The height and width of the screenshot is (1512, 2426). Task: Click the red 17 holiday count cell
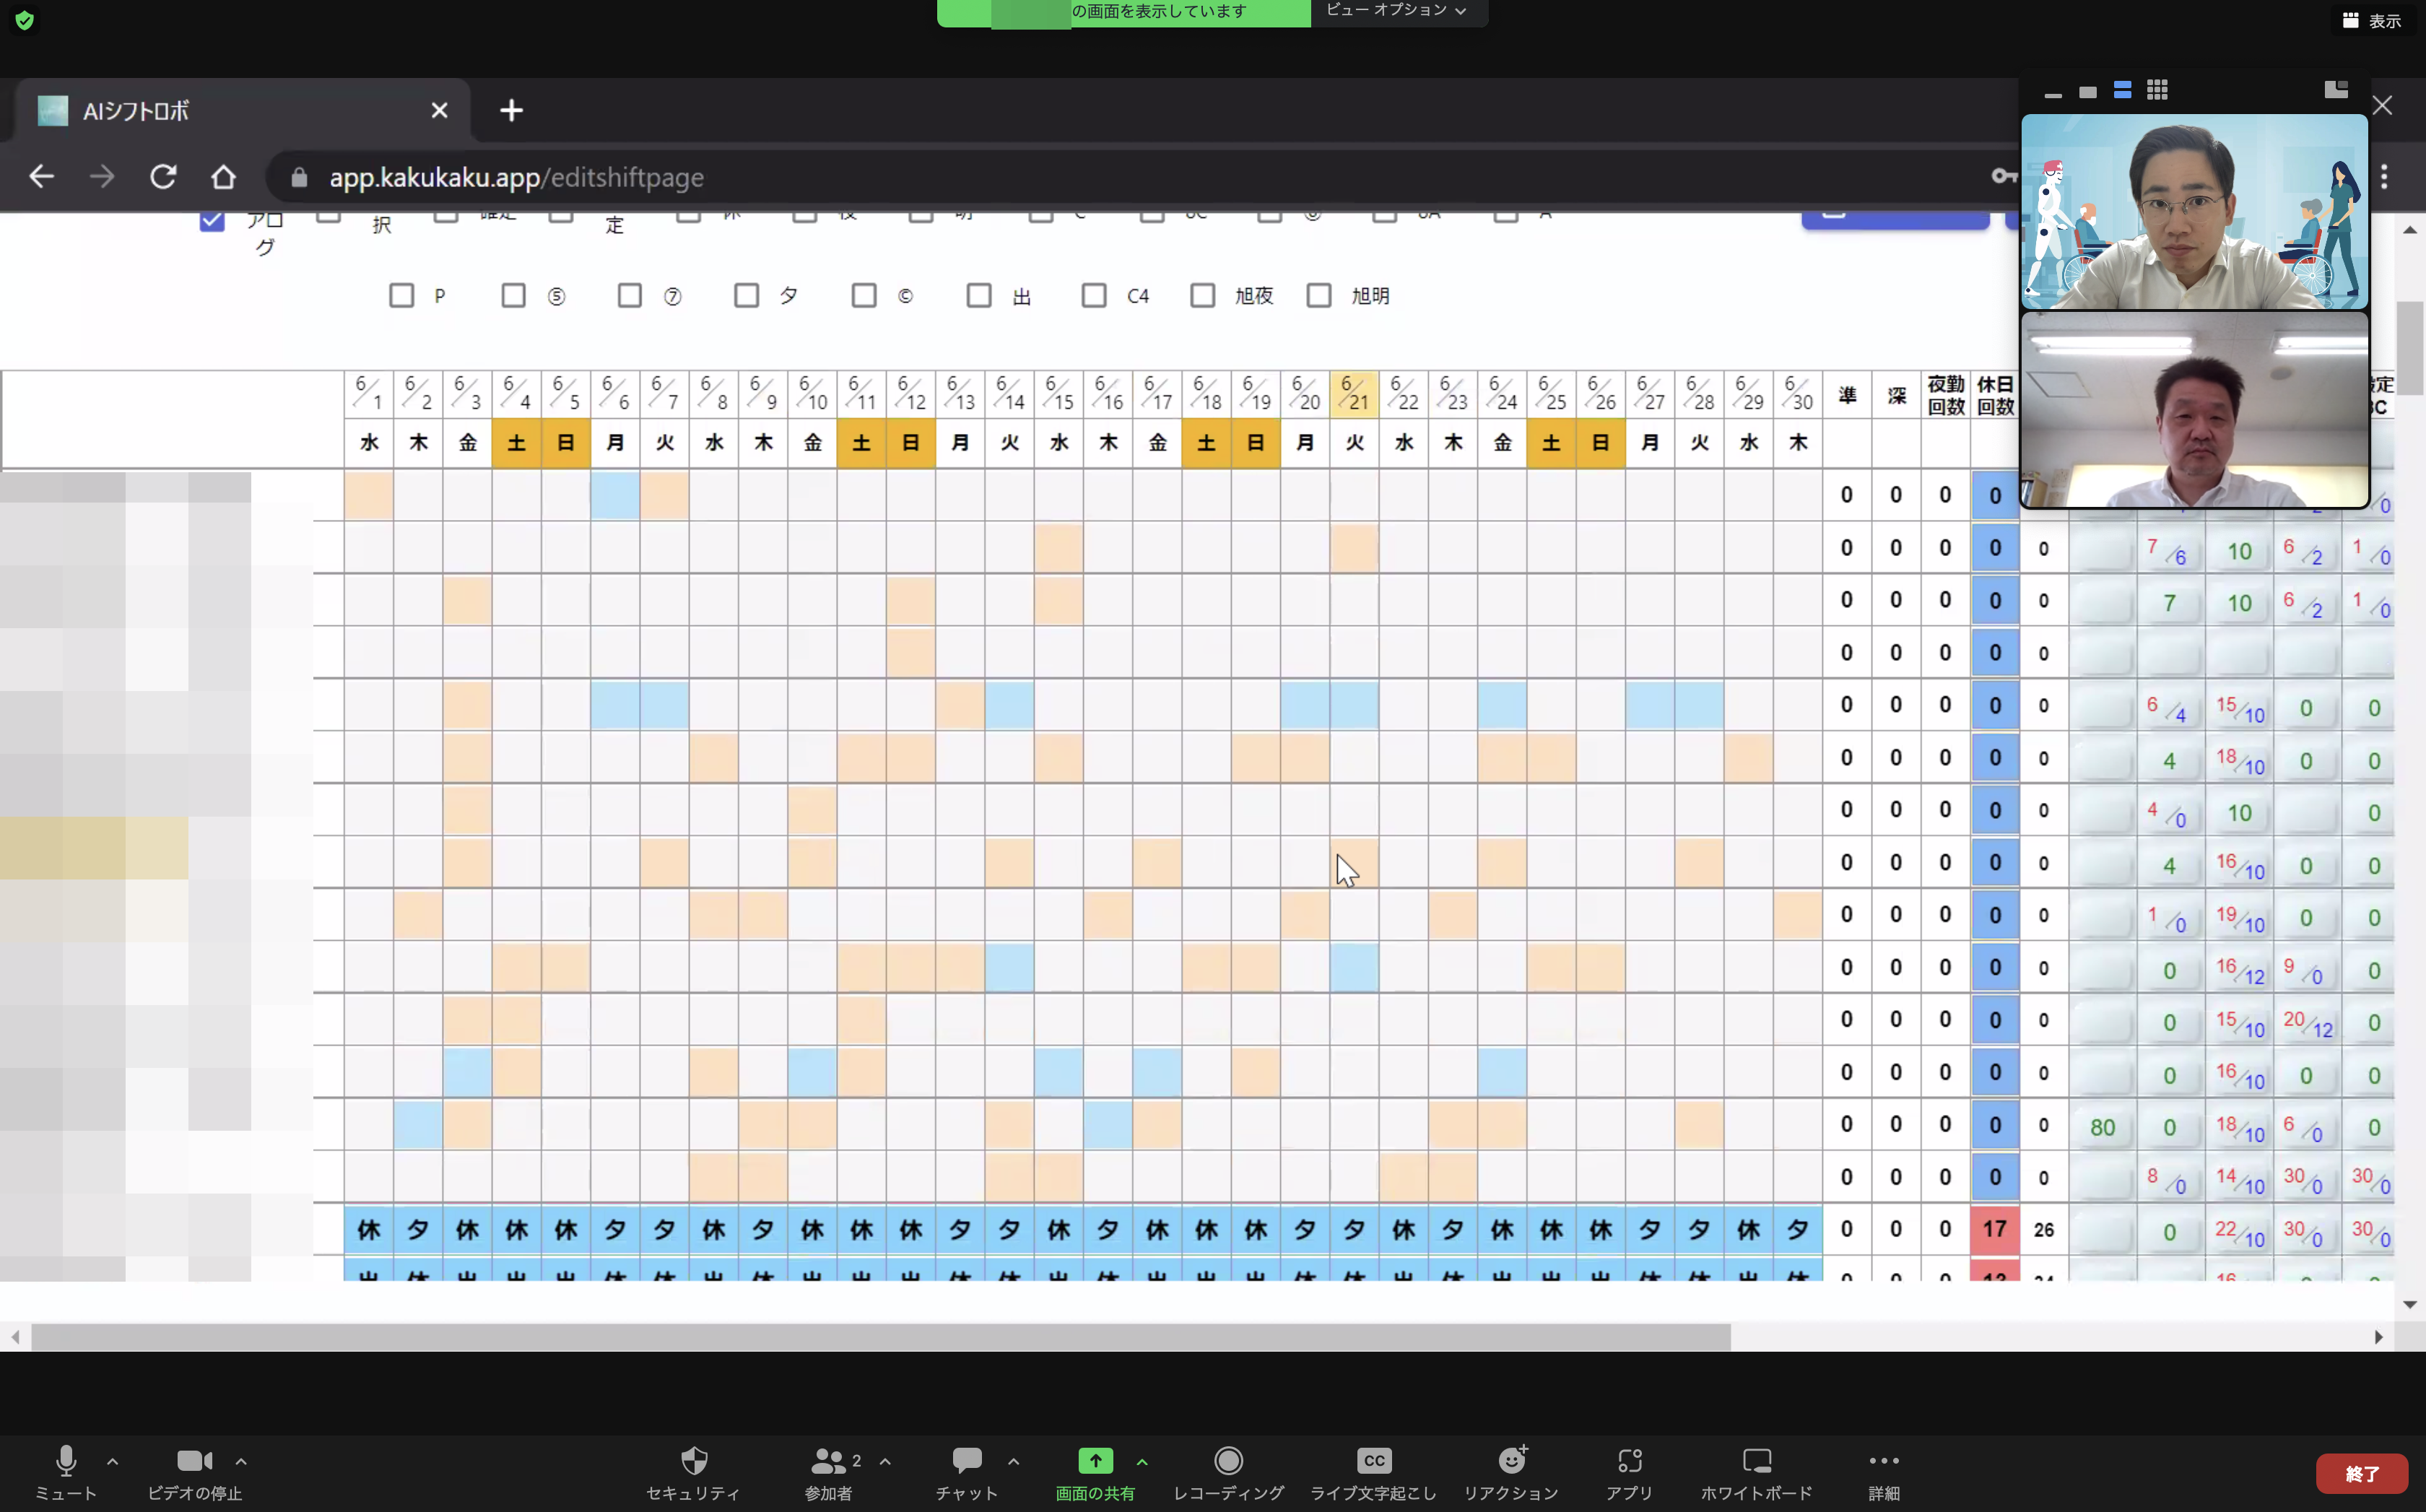[1995, 1228]
